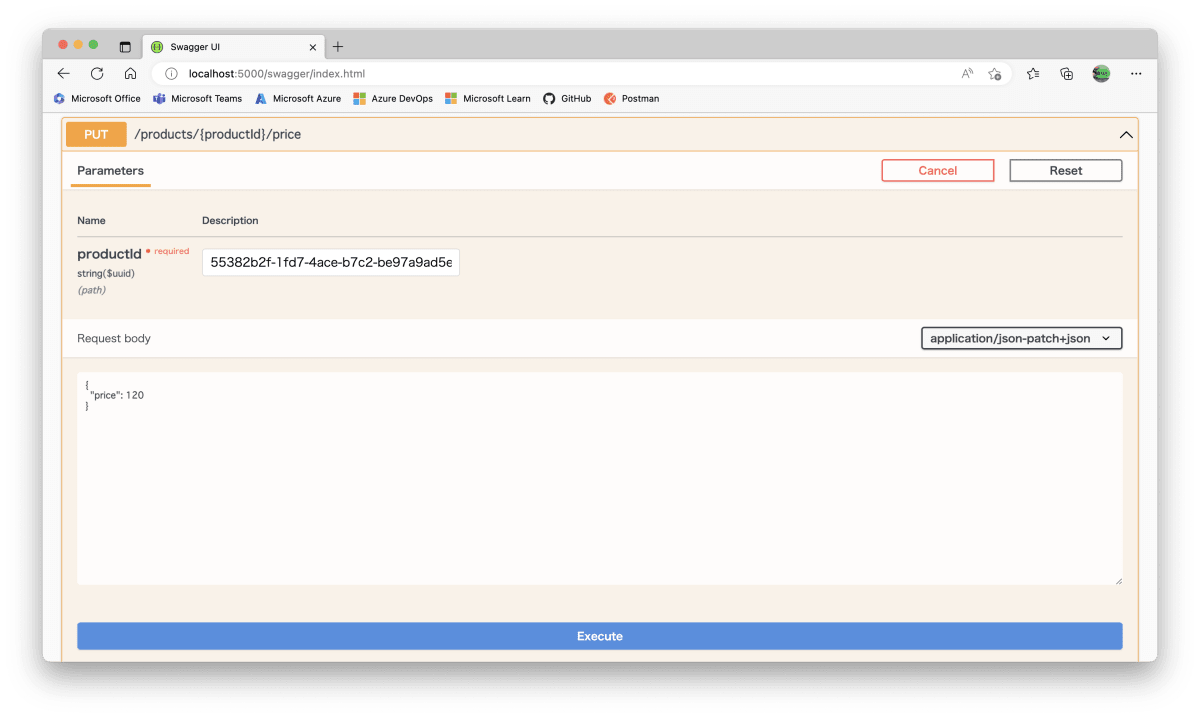Execute the PUT request
The height and width of the screenshot is (718, 1200).
[x=599, y=636]
